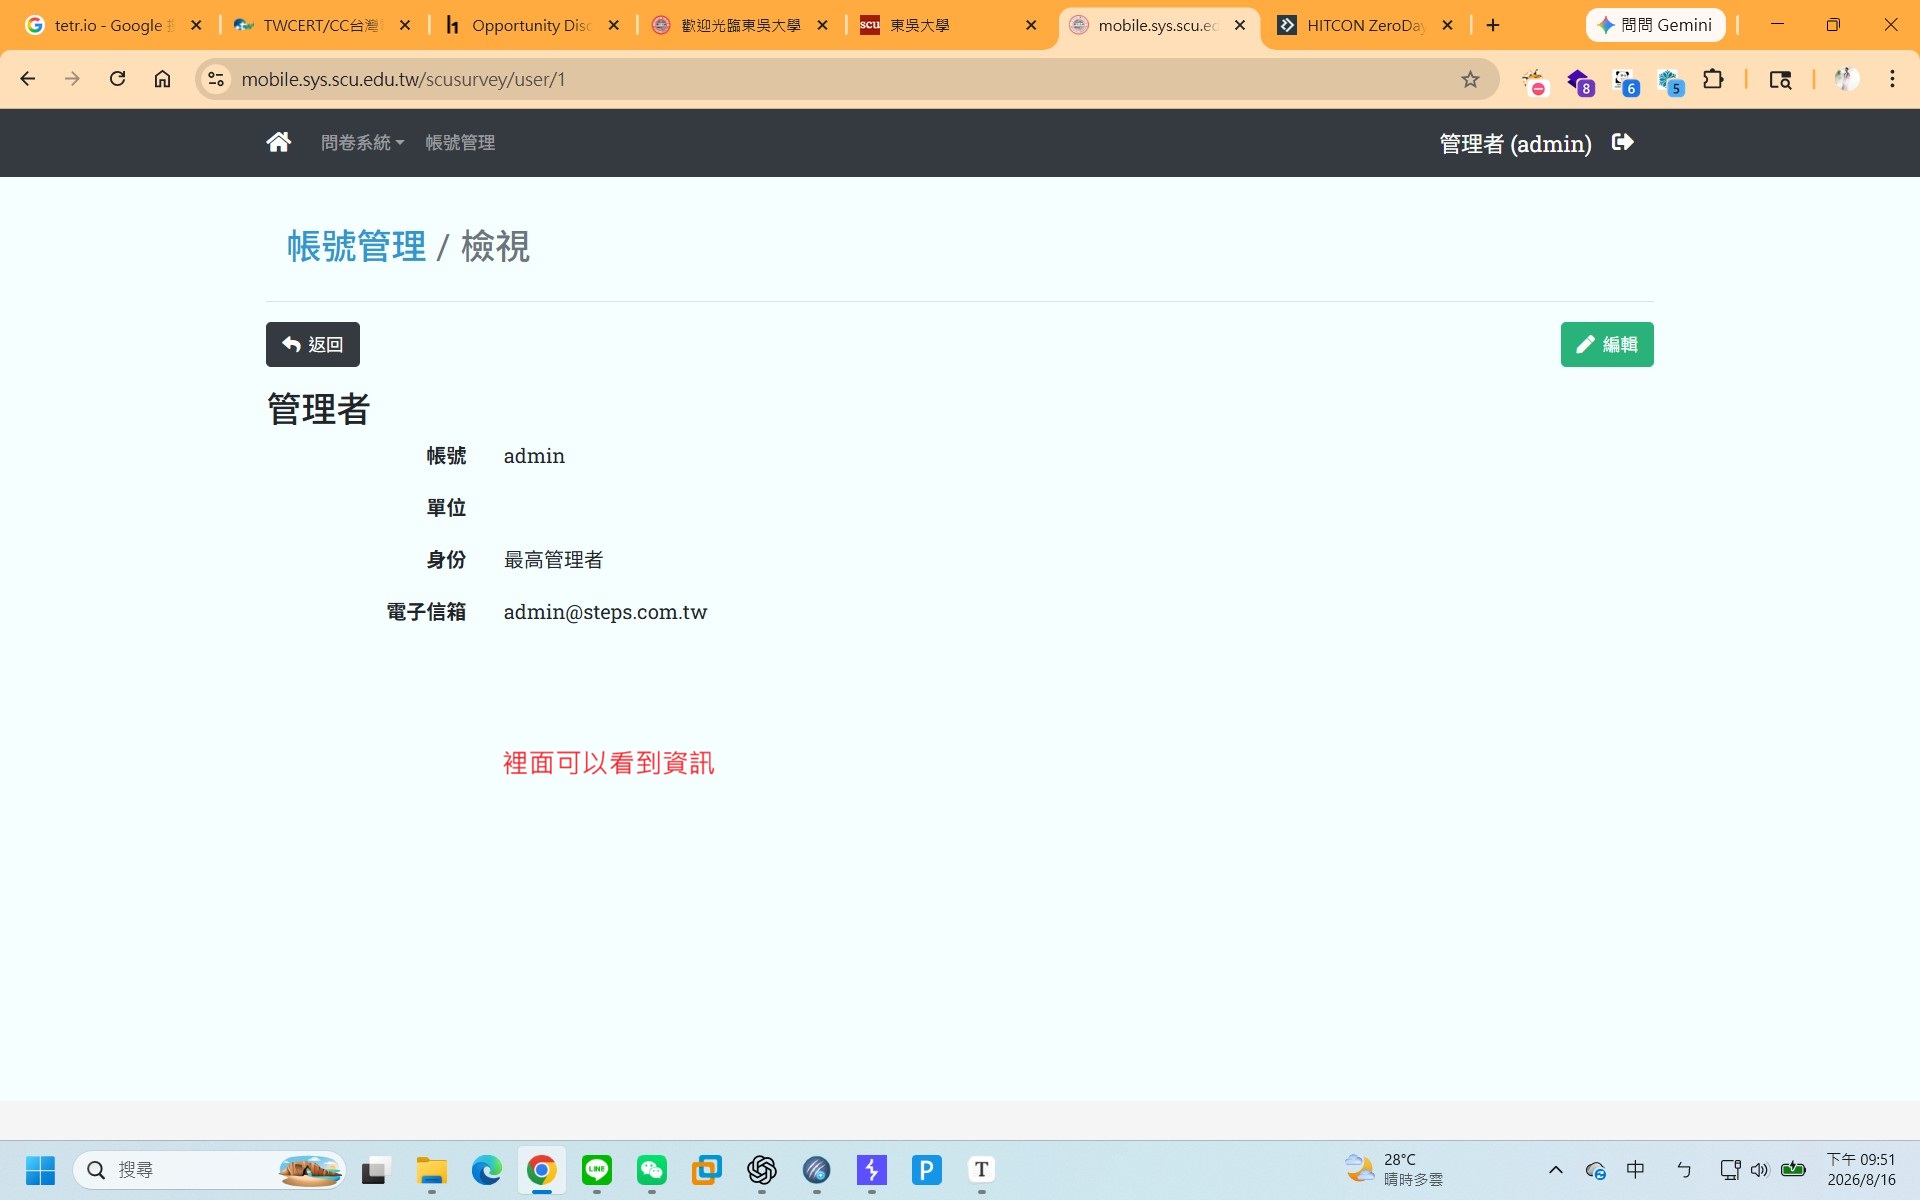Close the 東吳大學 tab
Viewport: 1920px width, 1200px height.
[1031, 25]
